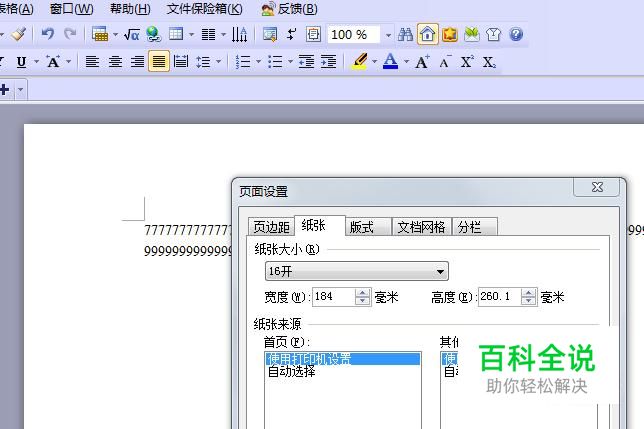The width and height of the screenshot is (644, 429).
Task: Open the zoom percentage dropdown
Action: (x=388, y=35)
